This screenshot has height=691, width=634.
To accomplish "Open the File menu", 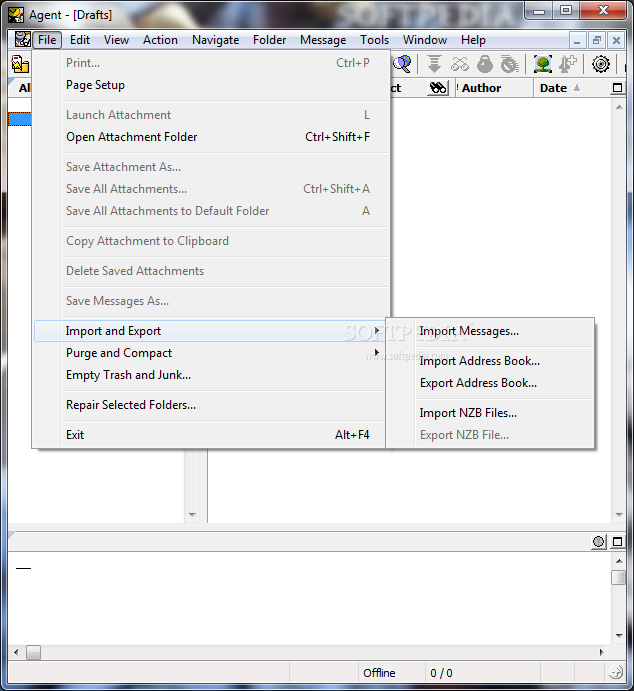I will point(47,40).
